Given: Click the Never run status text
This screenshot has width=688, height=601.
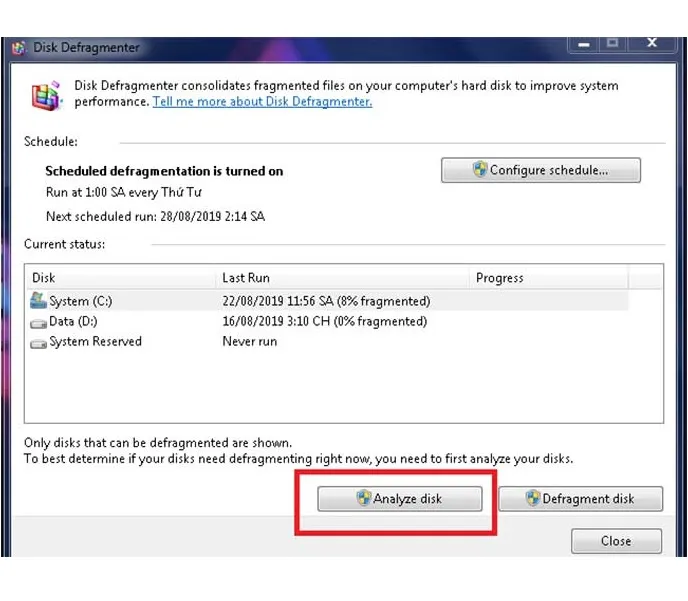Looking at the screenshot, I should click(x=250, y=341).
